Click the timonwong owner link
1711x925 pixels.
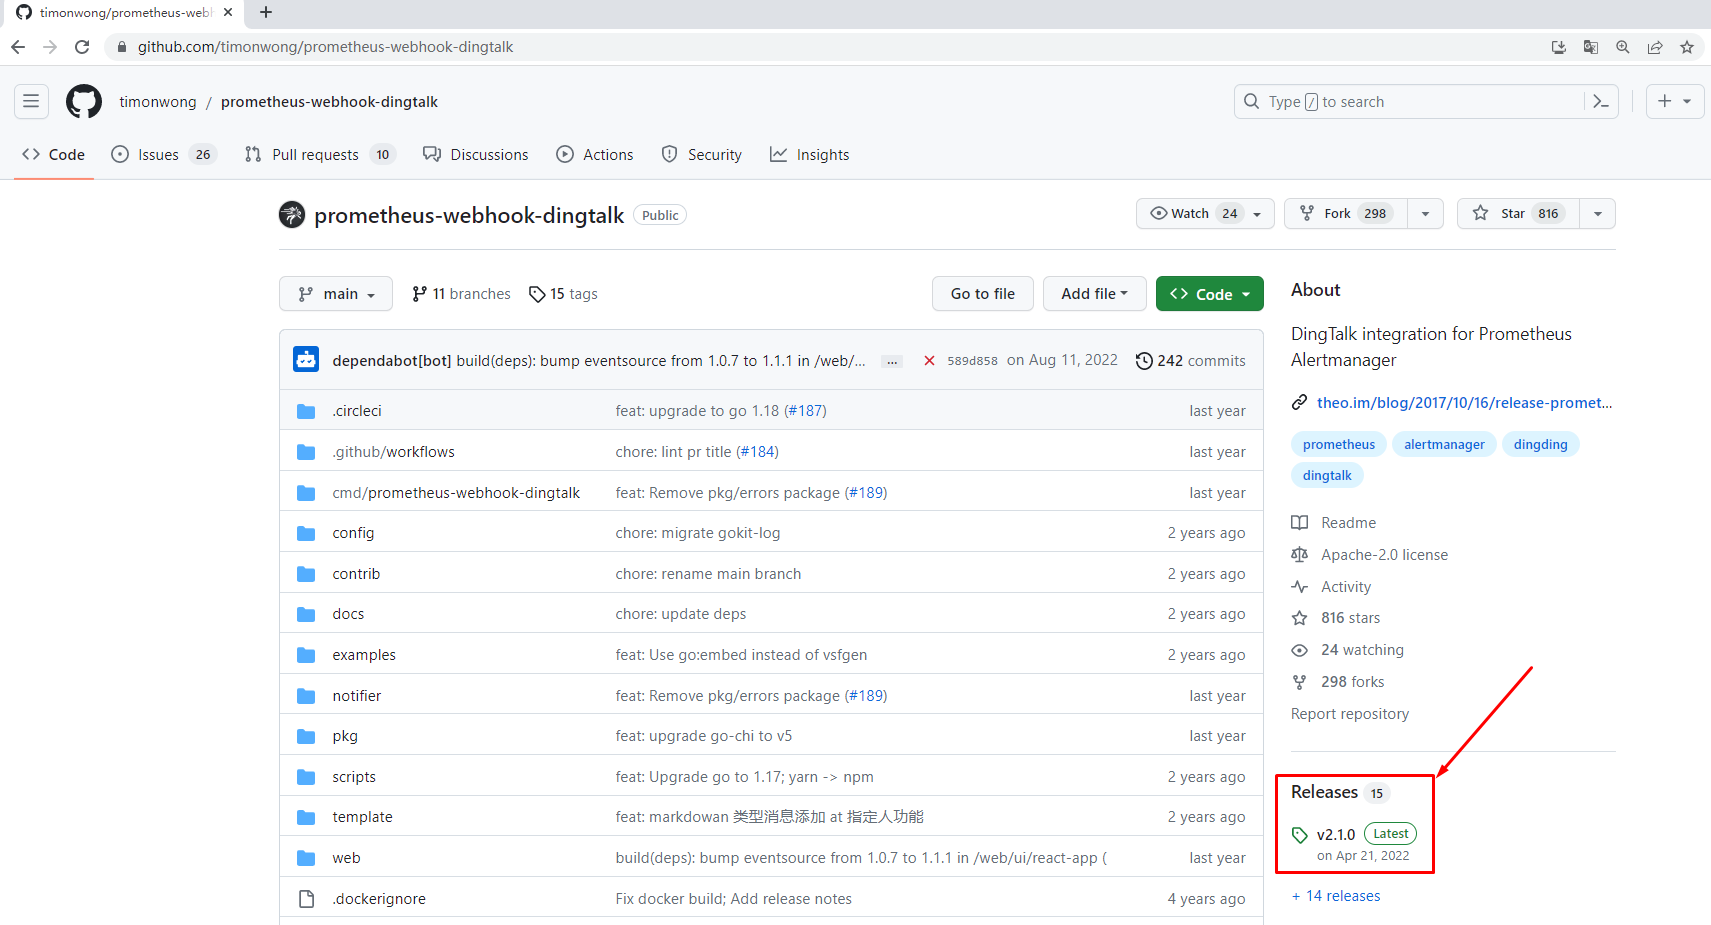[158, 102]
